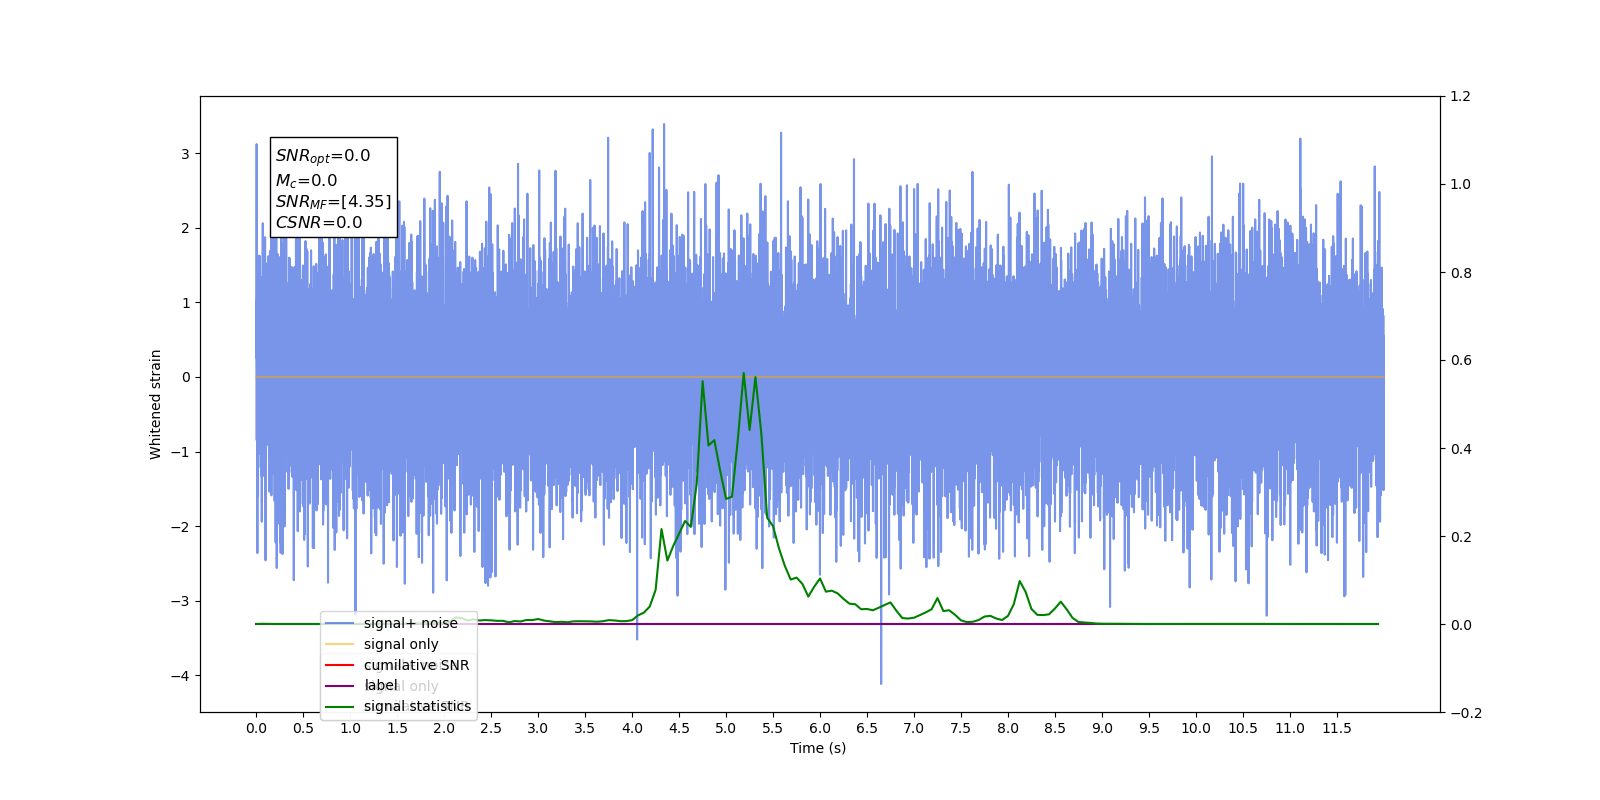Click the 3 tick on the left strain axis
The width and height of the screenshot is (1600, 800).
(185, 154)
